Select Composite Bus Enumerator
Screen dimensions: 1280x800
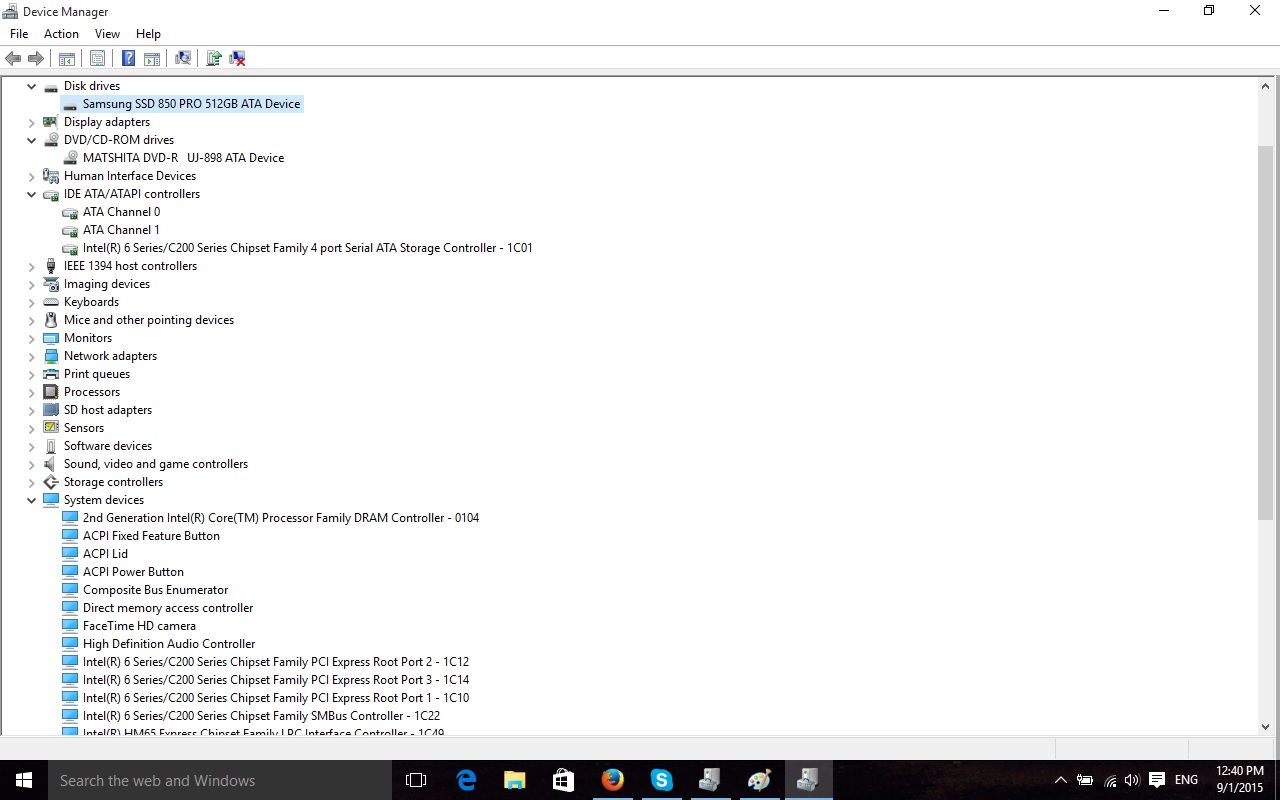(155, 590)
